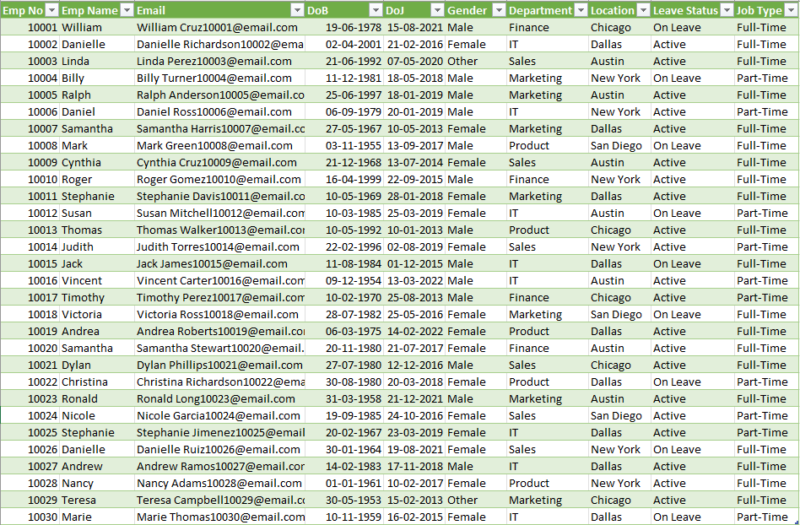Open the Emp No filter dropdown

[52, 10]
